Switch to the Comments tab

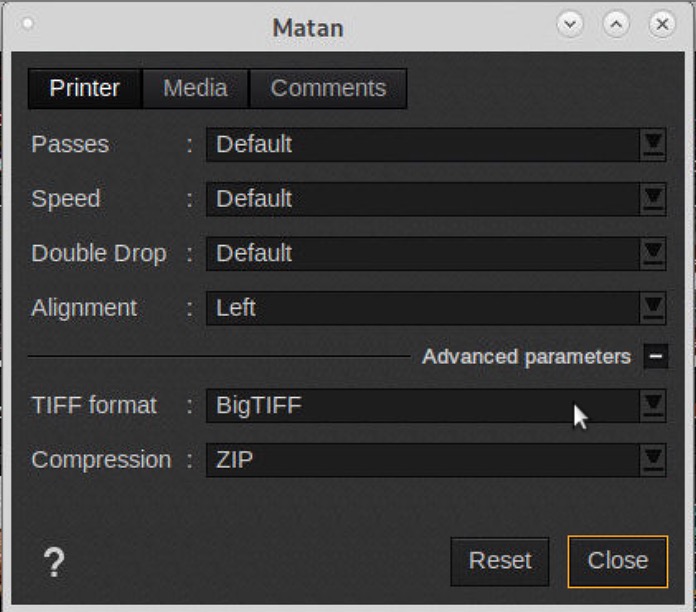pos(328,88)
